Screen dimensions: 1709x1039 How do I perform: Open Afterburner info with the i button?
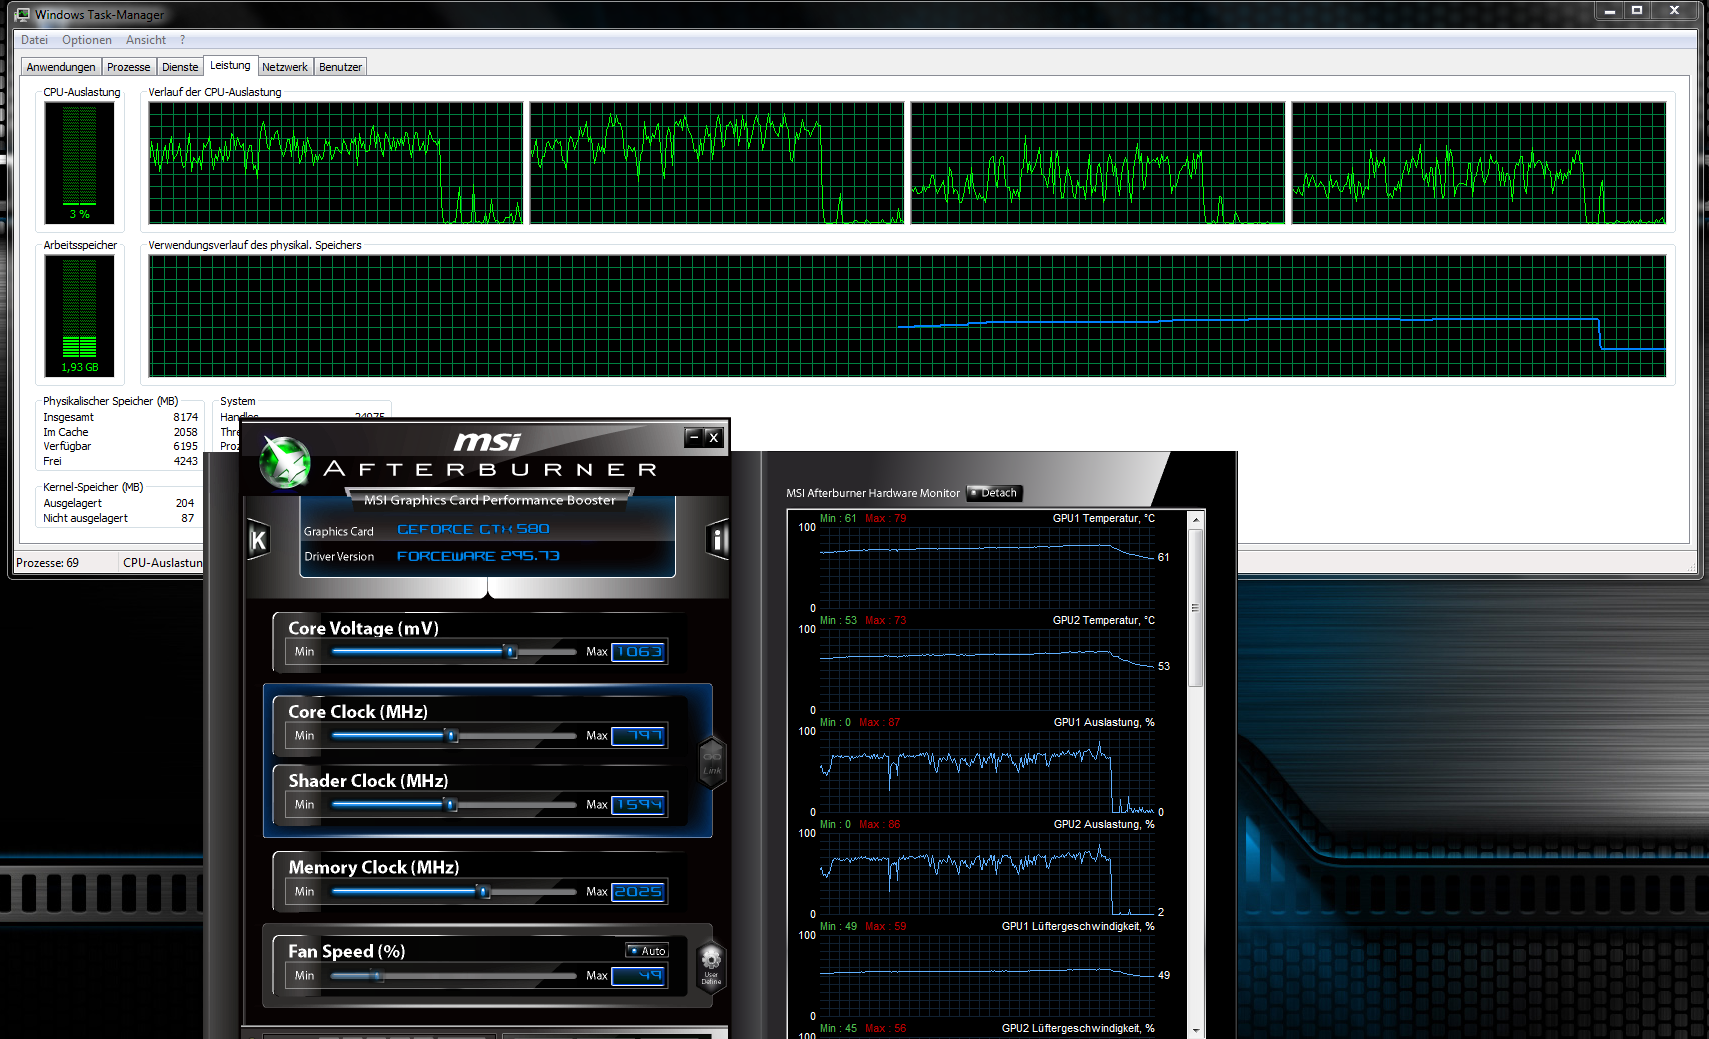coord(718,540)
